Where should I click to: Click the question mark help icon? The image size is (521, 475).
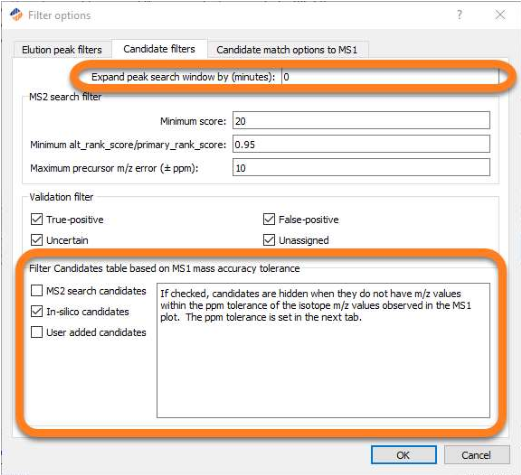459,15
